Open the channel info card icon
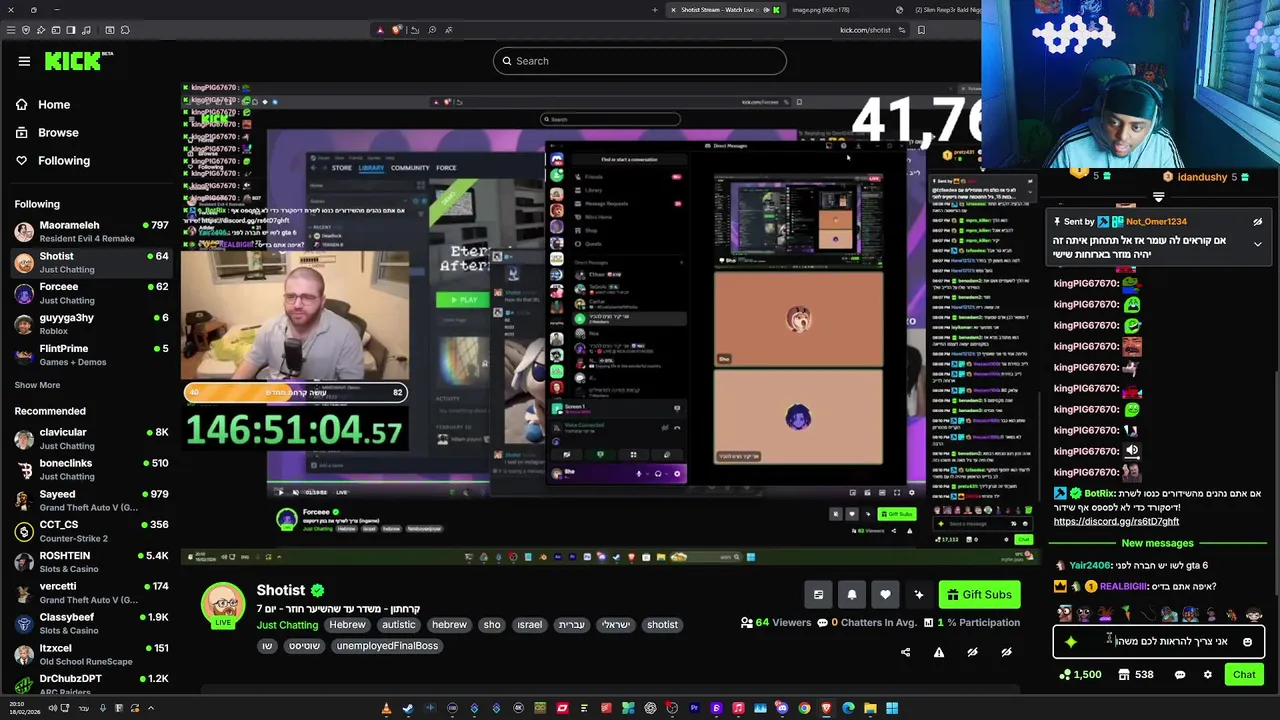This screenshot has width=1280, height=720. (x=818, y=595)
